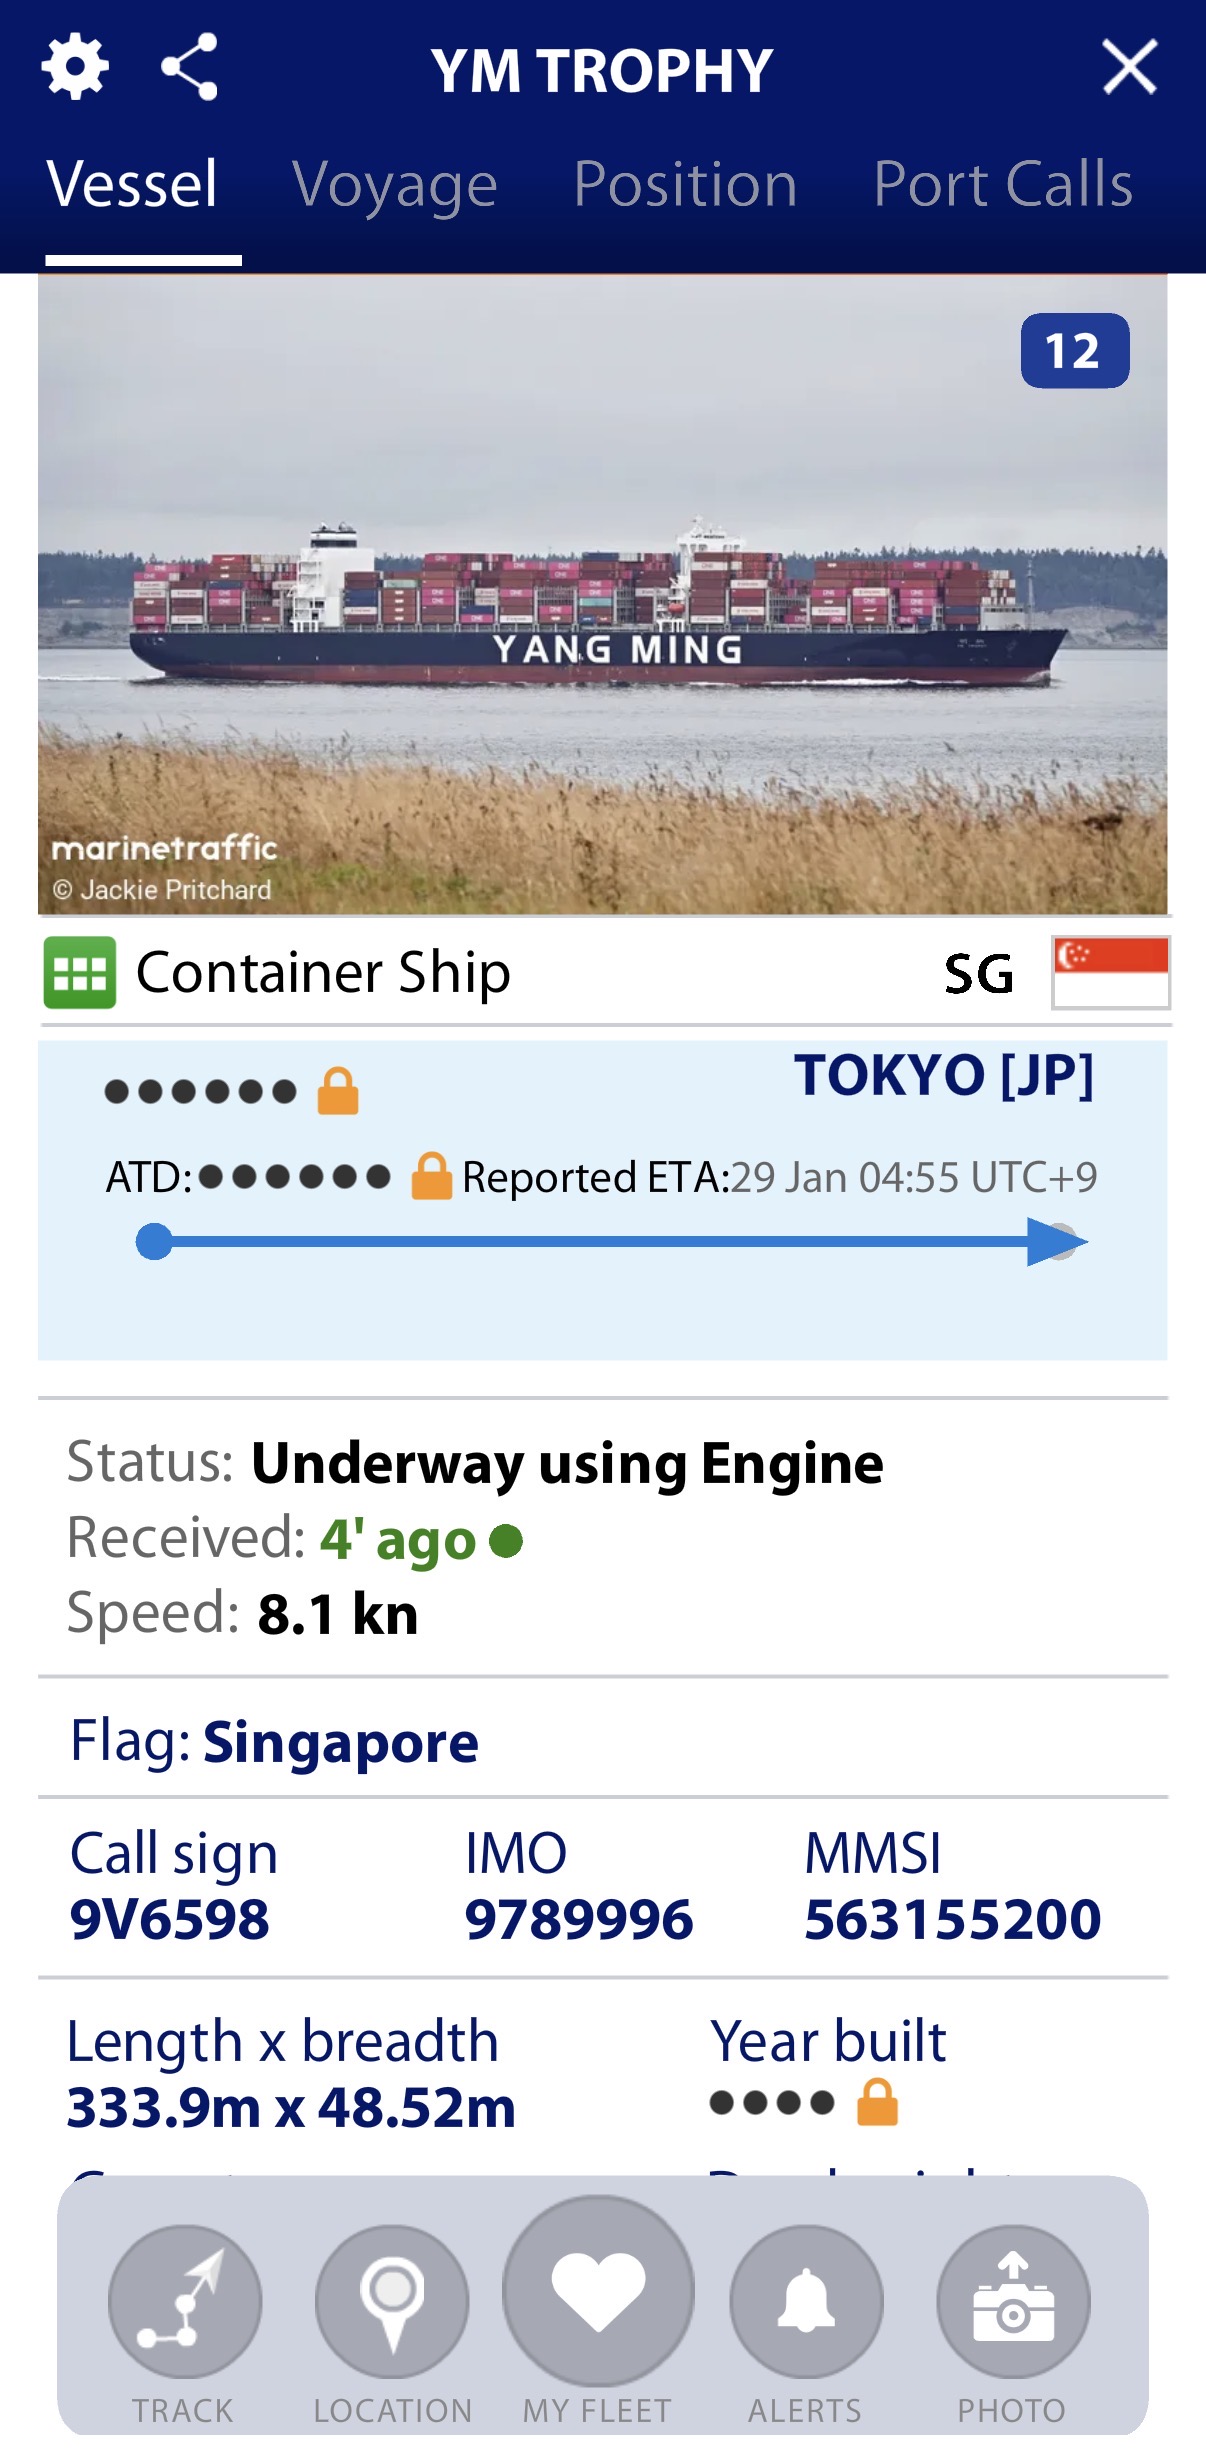Select the Port Calls tab
Image resolution: width=1206 pixels, height=2454 pixels.
pos(1003,185)
